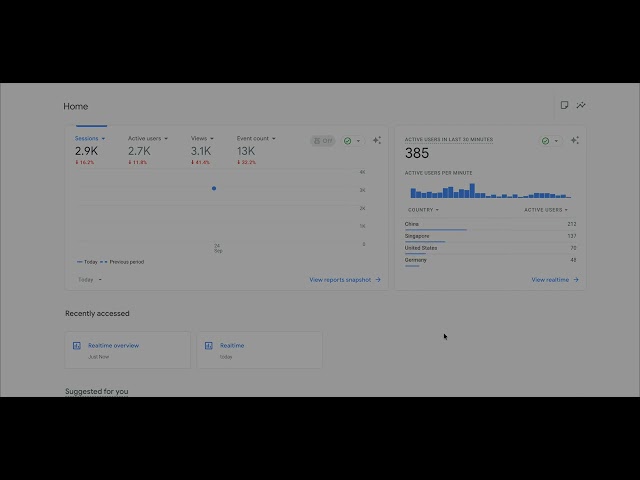Open Event count metric dropdown
This screenshot has width=640, height=480.
[x=256, y=138]
